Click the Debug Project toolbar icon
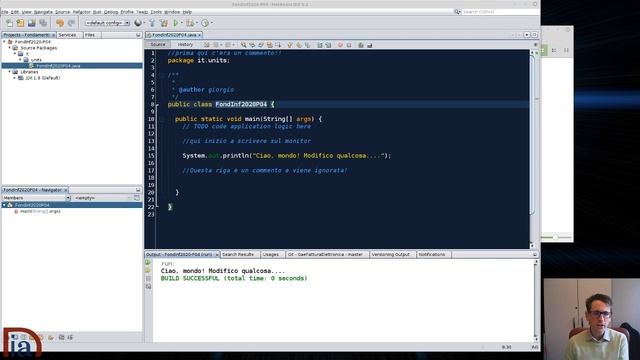The image size is (640, 360). coord(189,23)
